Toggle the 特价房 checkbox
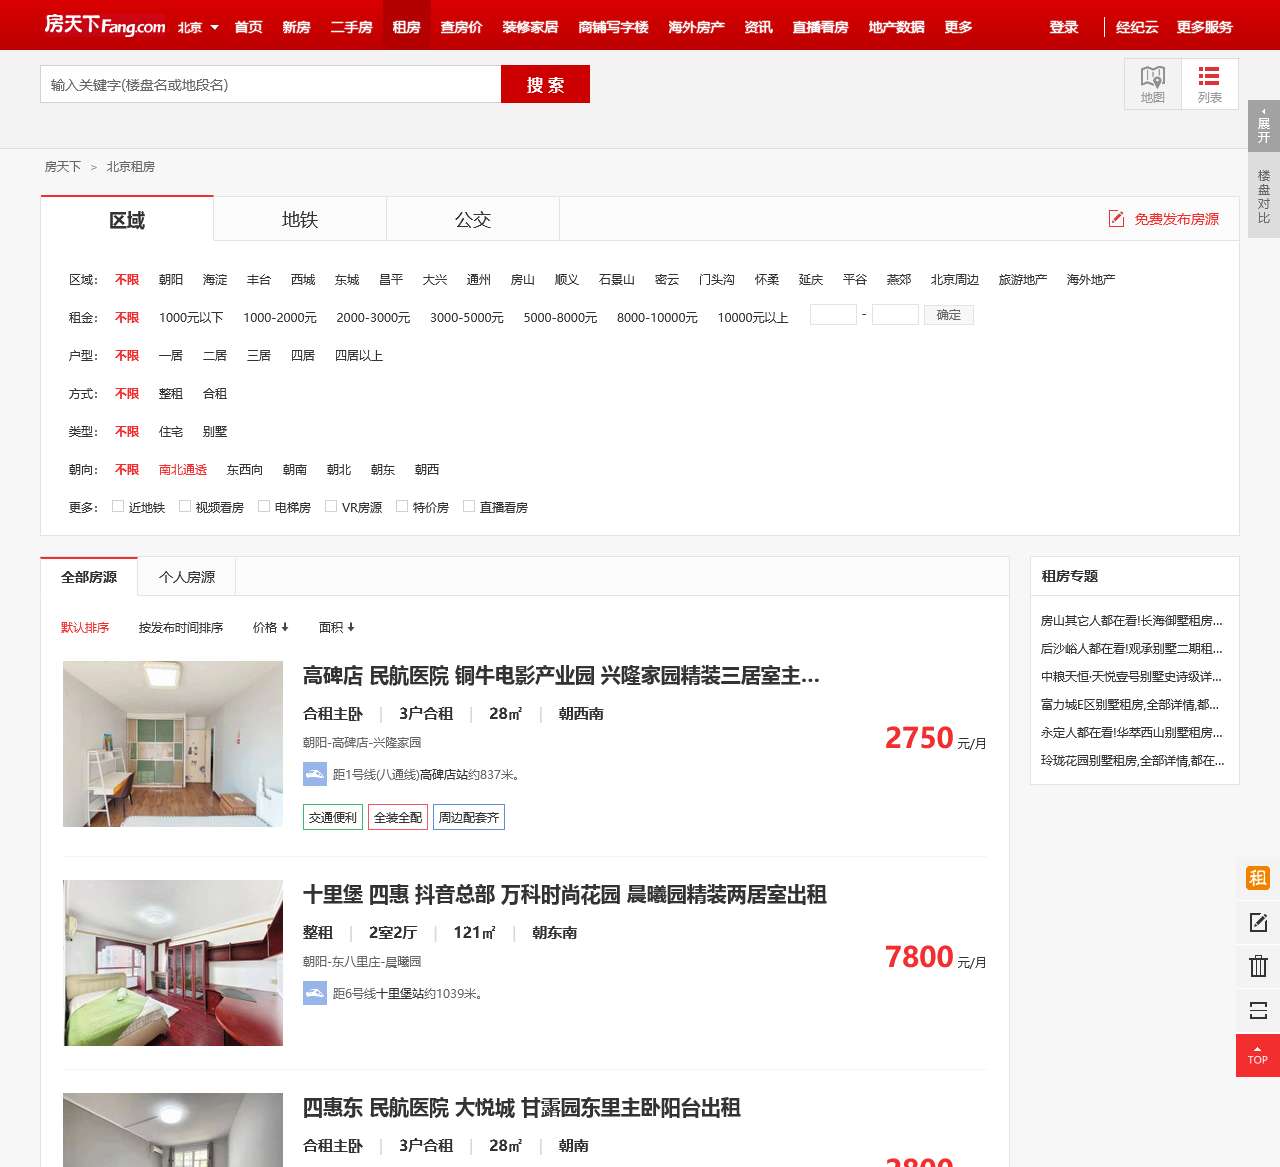Image resolution: width=1280 pixels, height=1167 pixels. click(402, 506)
